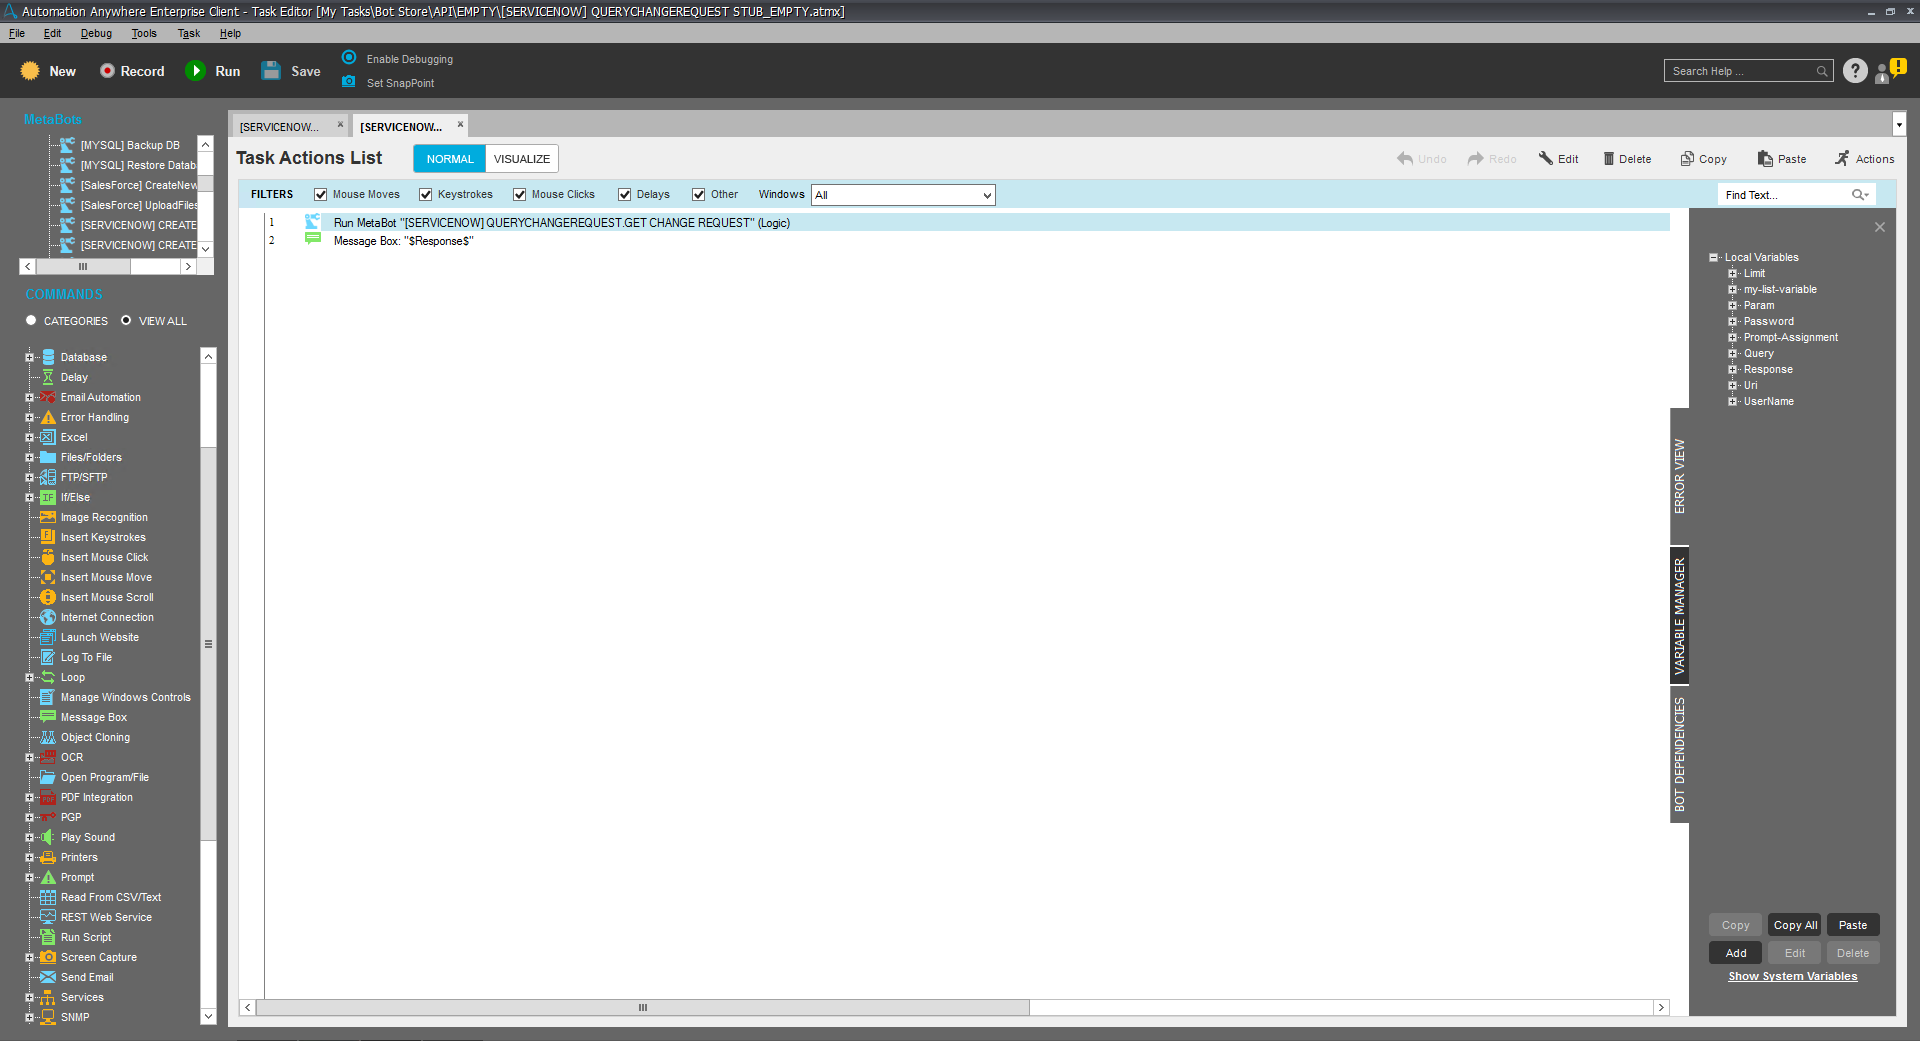This screenshot has height=1041, width=1920.
Task: Click the user notification alert icon
Action: point(1890,71)
